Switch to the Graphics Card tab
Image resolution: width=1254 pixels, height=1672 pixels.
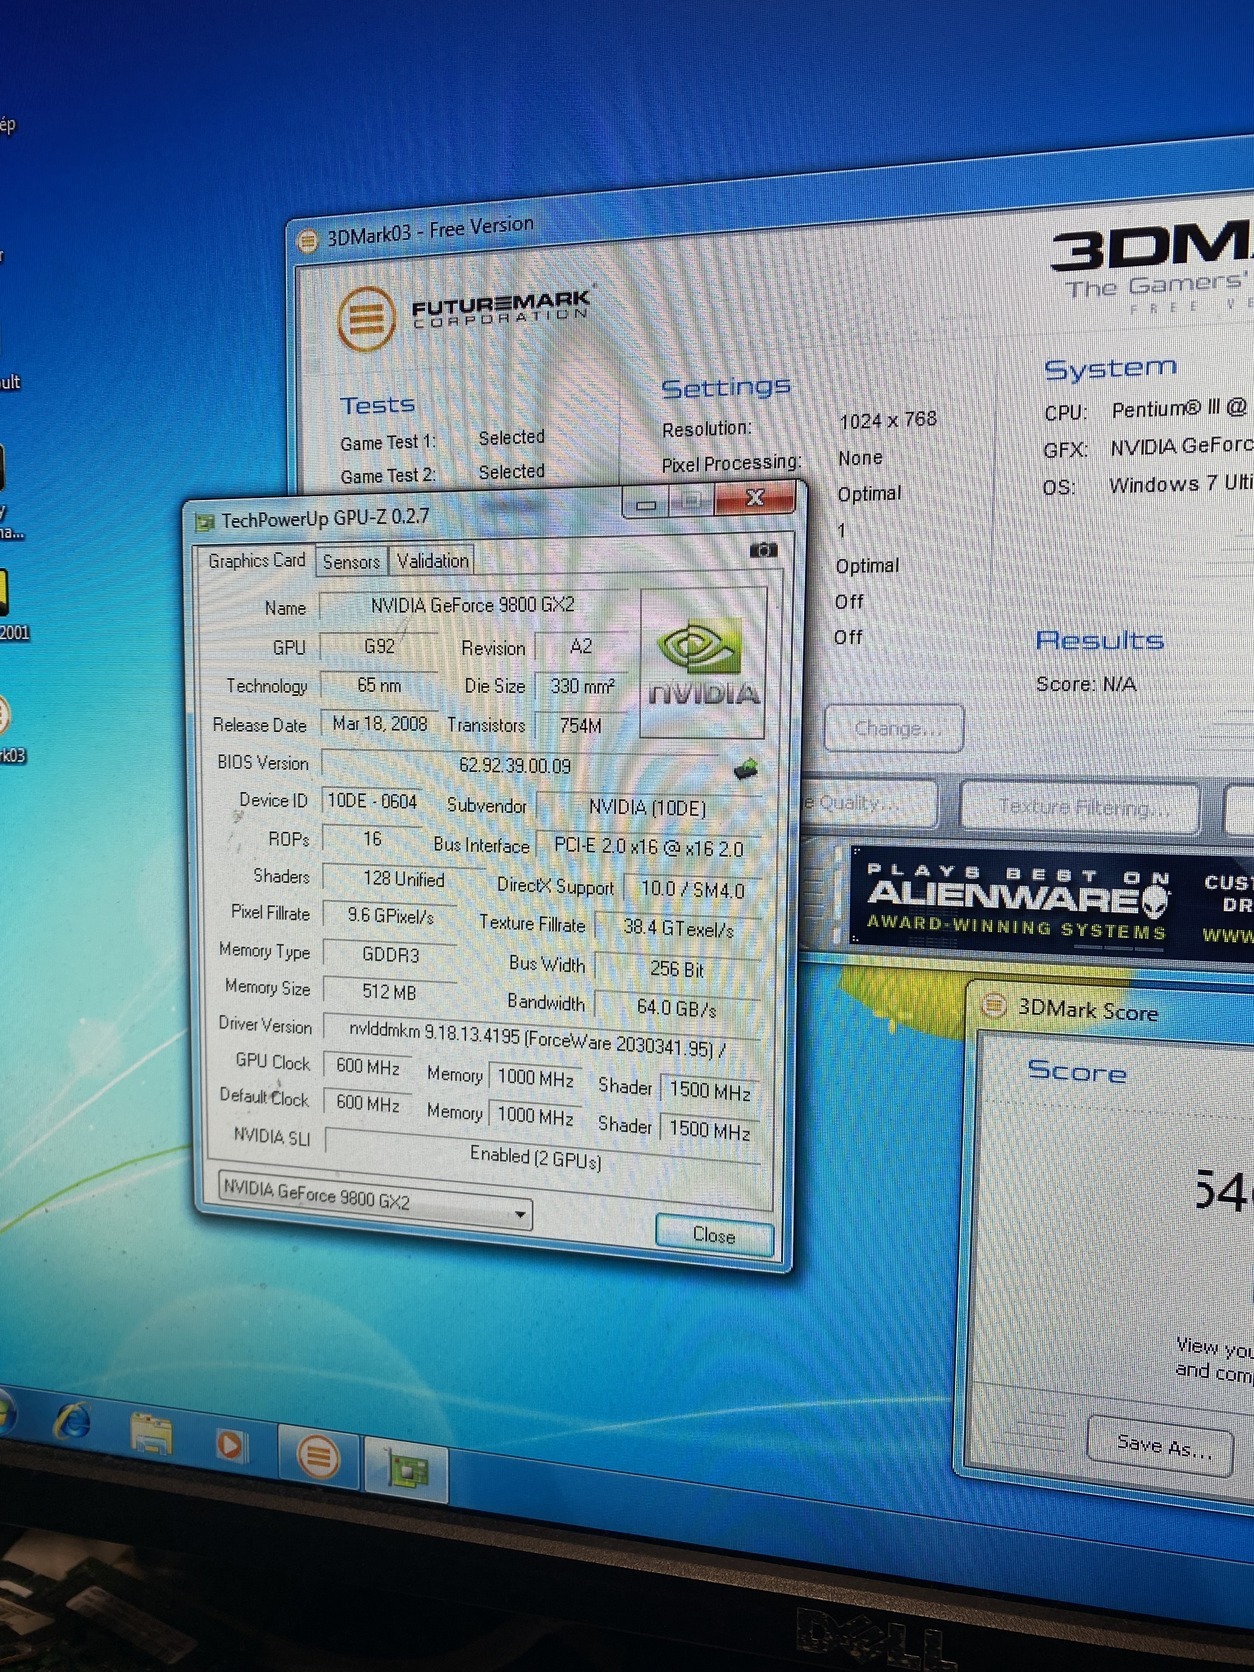pos(256,561)
